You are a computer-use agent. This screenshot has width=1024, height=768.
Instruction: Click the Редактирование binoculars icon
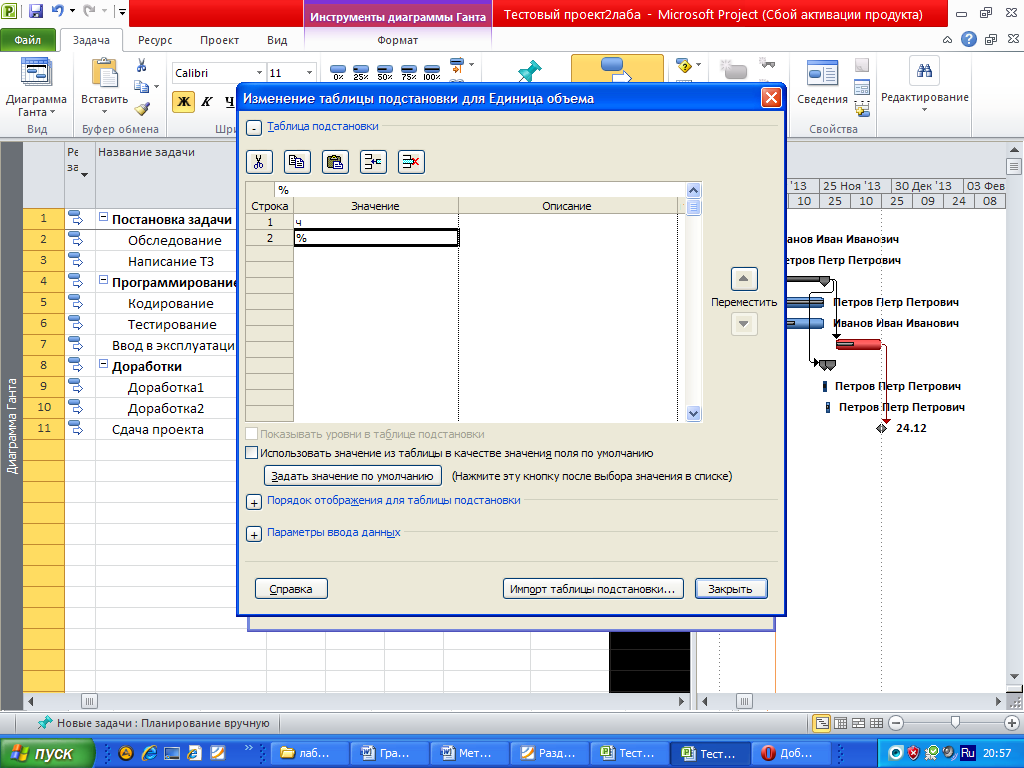[x=924, y=71]
